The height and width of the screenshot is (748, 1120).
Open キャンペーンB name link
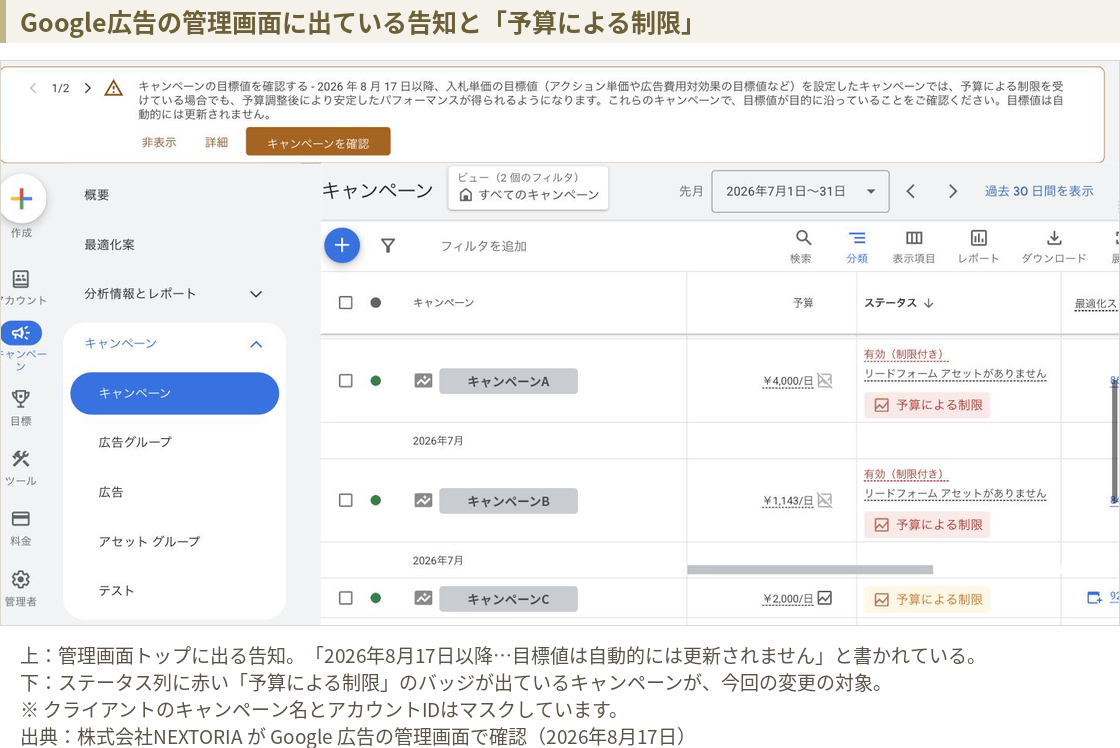[509, 502]
